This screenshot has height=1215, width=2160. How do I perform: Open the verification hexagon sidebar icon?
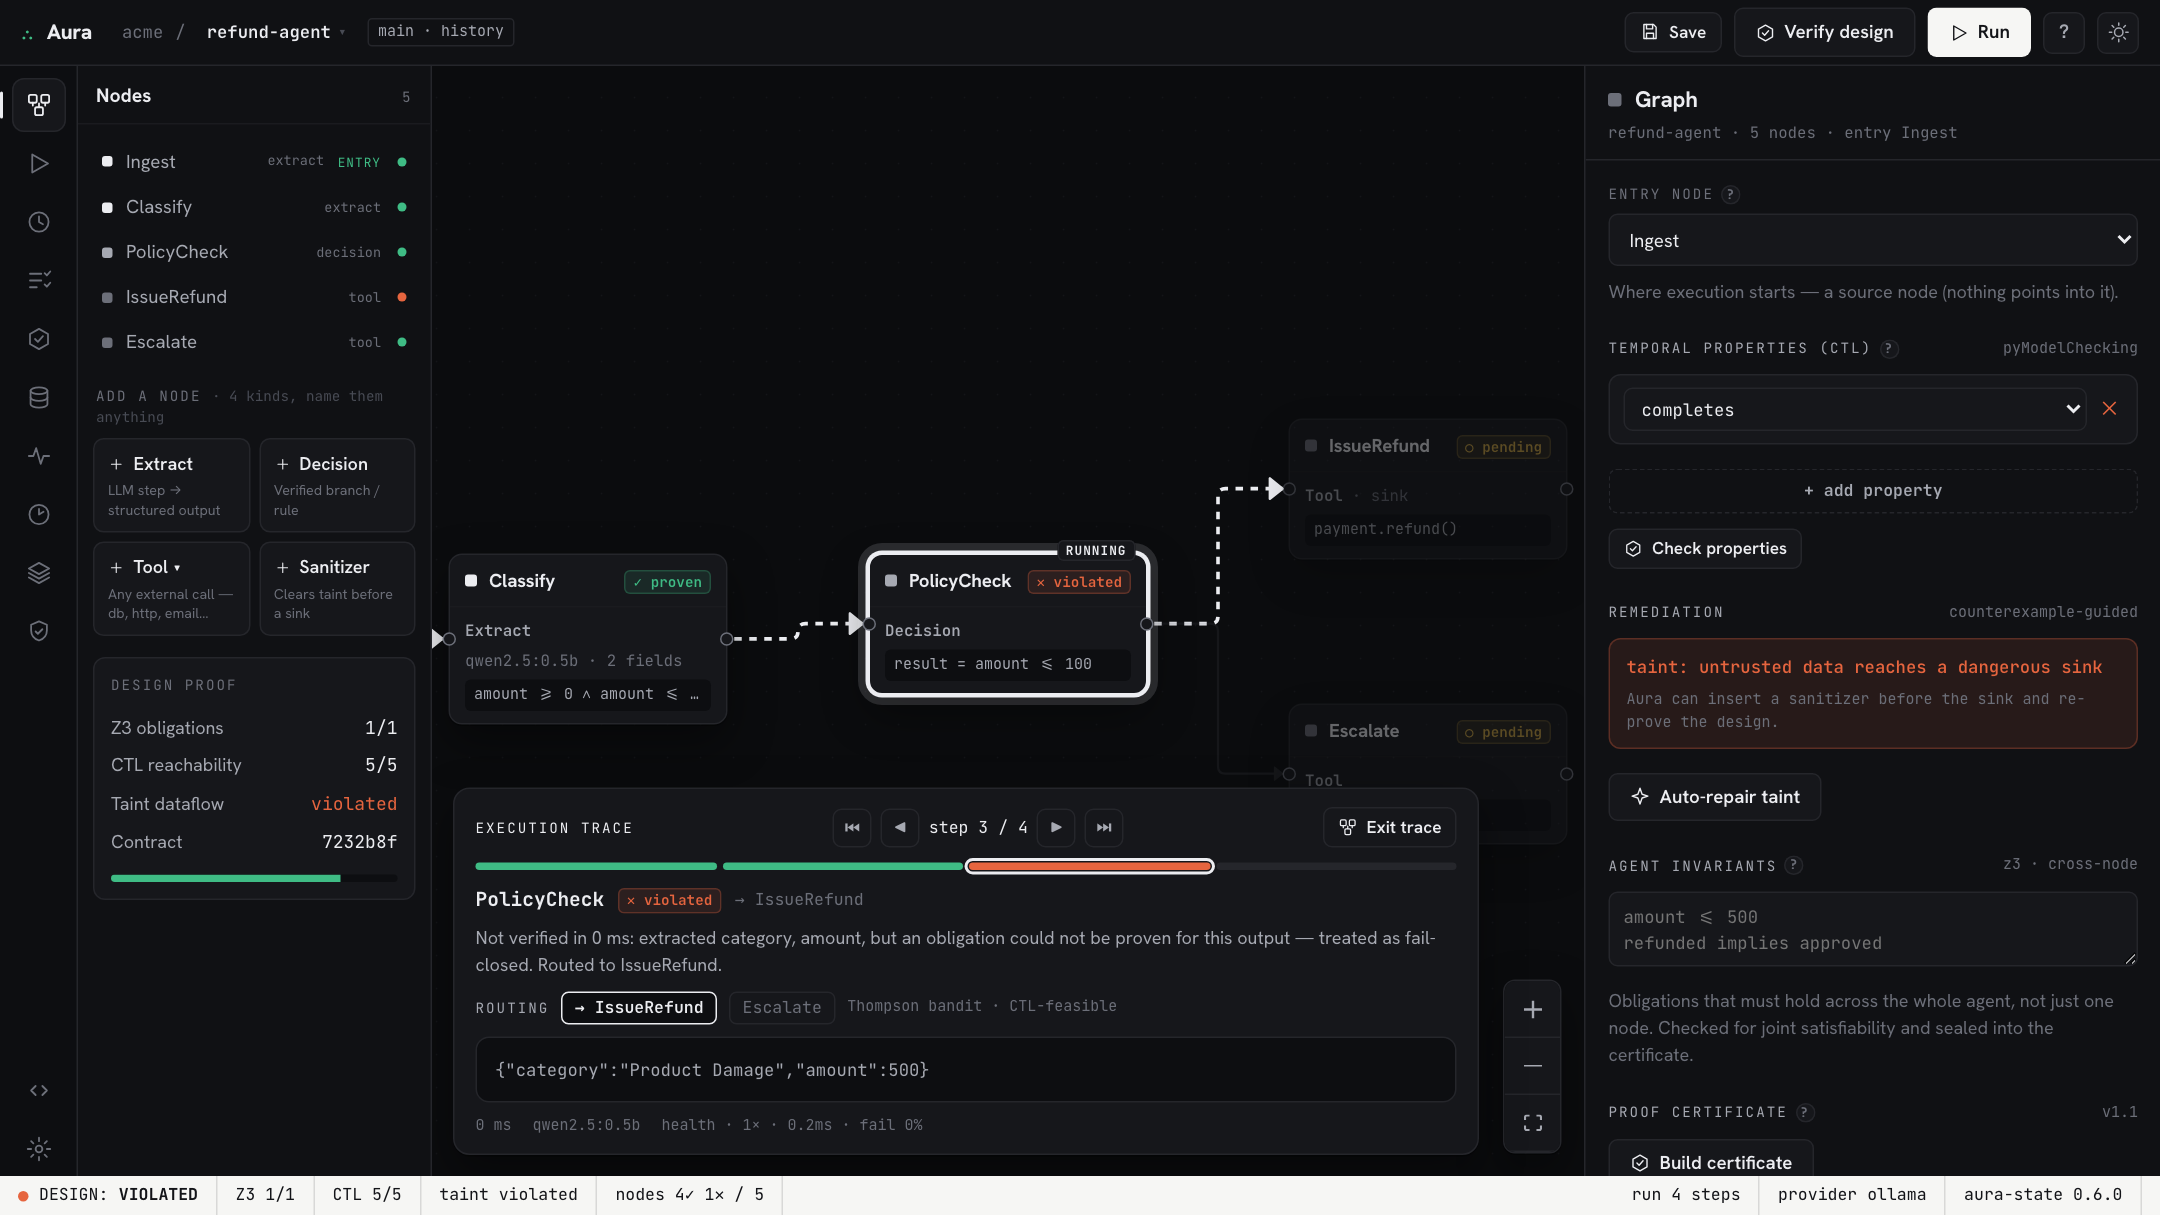coord(39,339)
